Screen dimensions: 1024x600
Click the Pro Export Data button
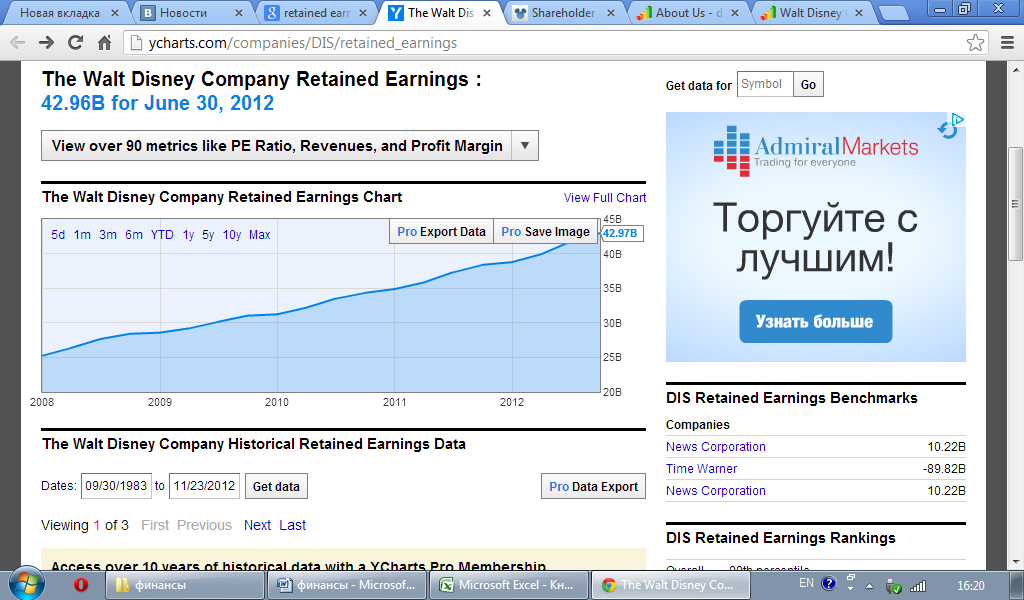[441, 232]
